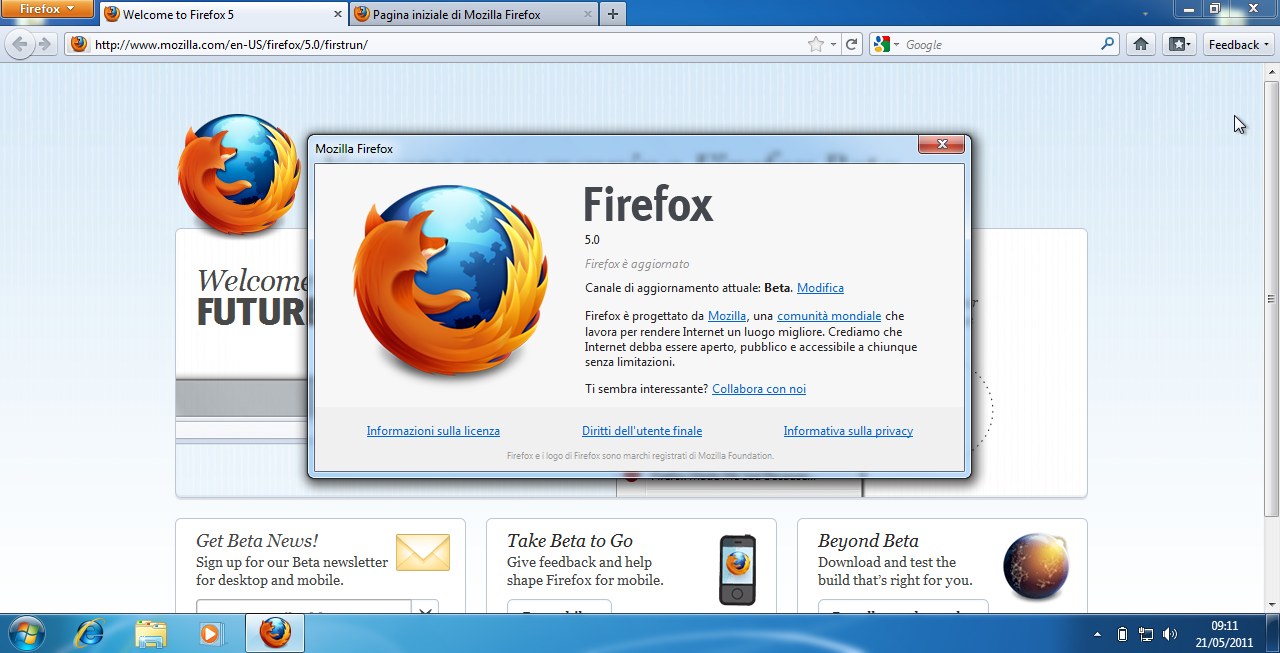Open Windows Explorer from the taskbar
Screen dimensions: 1280x653
pos(151,634)
